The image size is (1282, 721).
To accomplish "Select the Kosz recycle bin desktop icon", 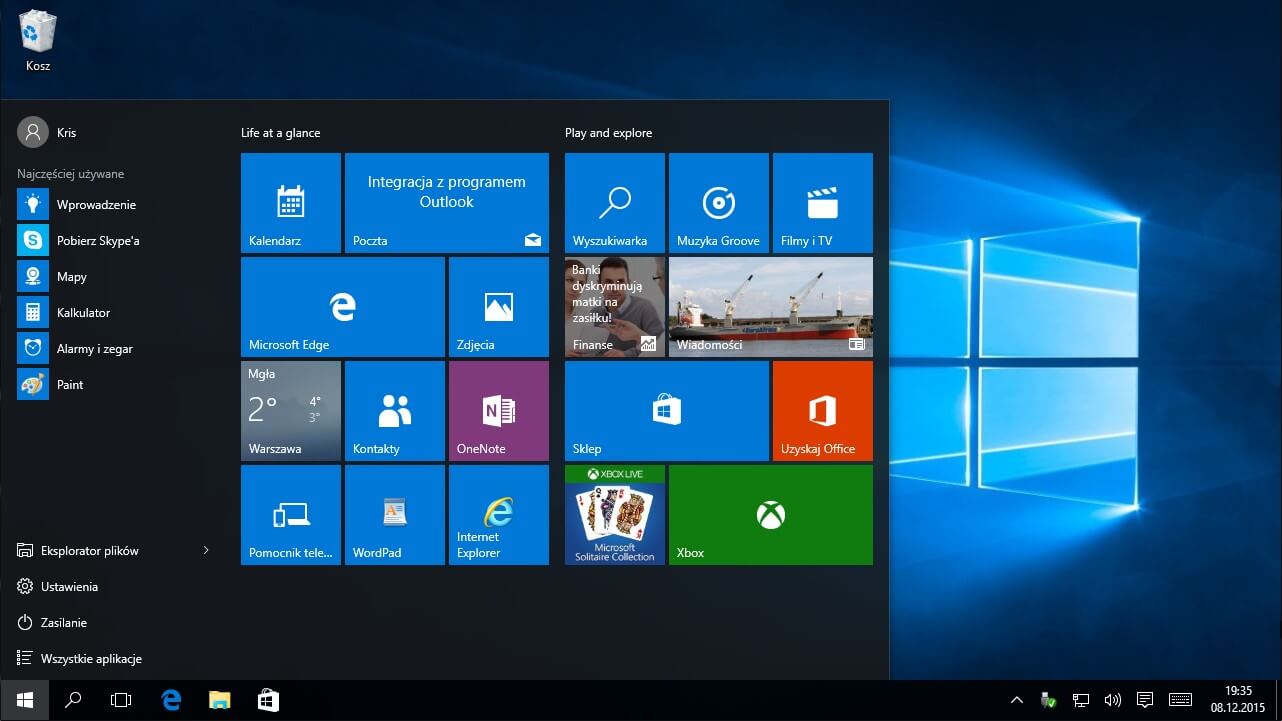I will click(38, 43).
